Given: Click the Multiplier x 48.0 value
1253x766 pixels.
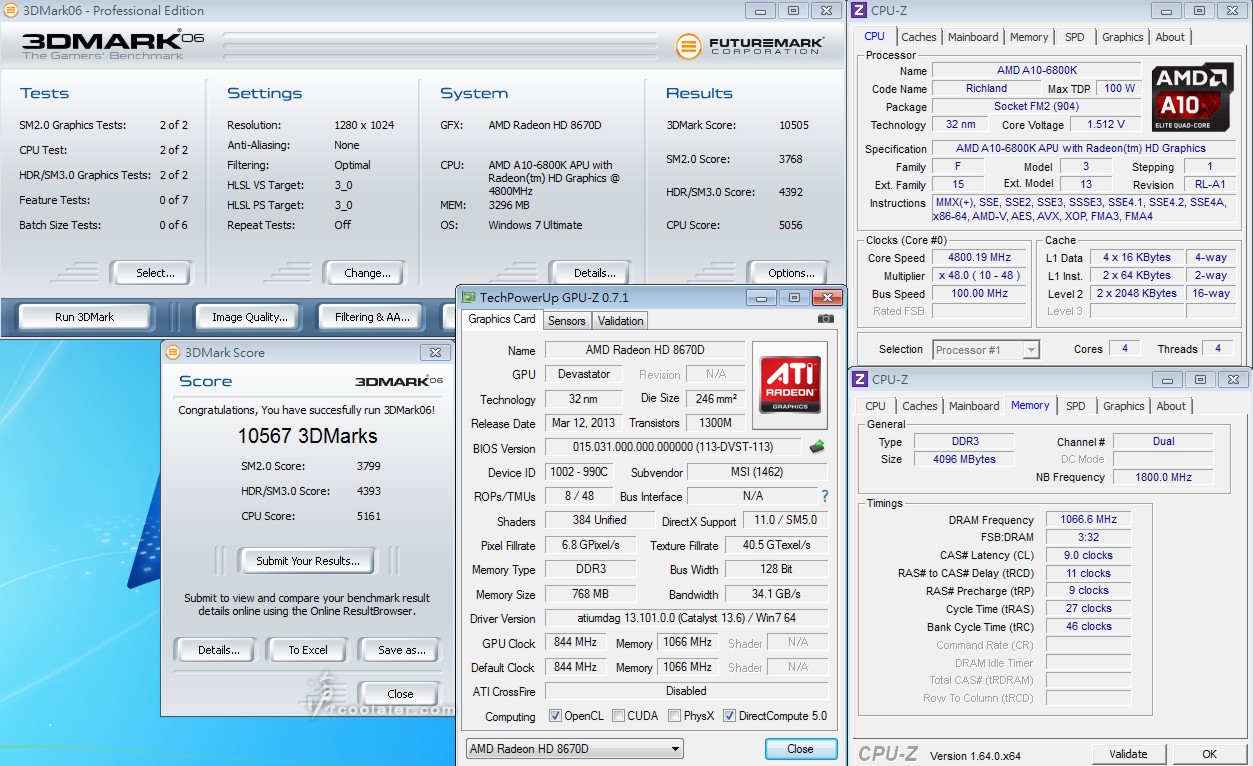Looking at the screenshot, I should coord(979,275).
